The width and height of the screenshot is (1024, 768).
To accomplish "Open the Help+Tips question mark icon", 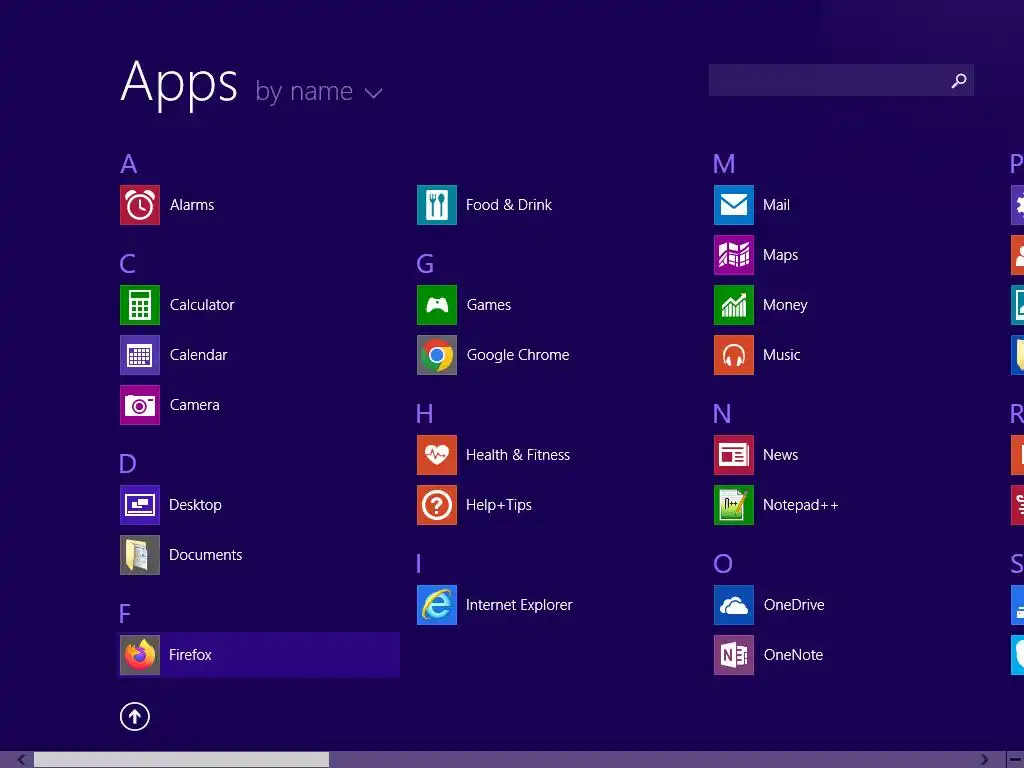I will pyautogui.click(x=437, y=505).
